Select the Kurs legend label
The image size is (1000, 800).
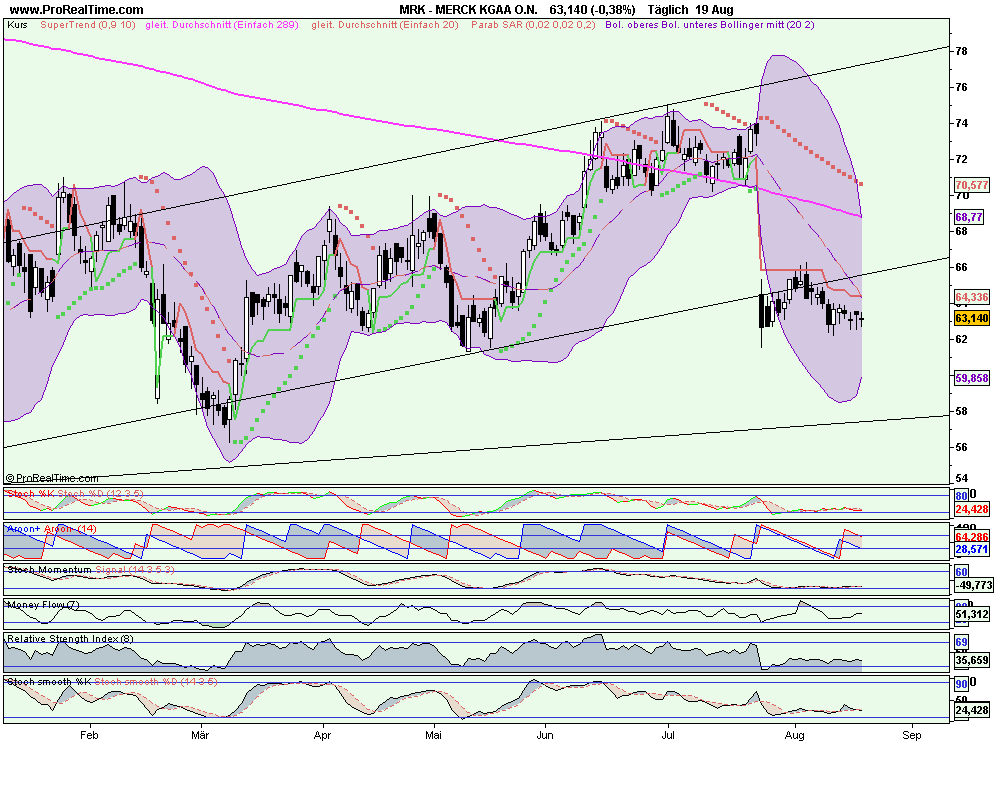point(17,25)
